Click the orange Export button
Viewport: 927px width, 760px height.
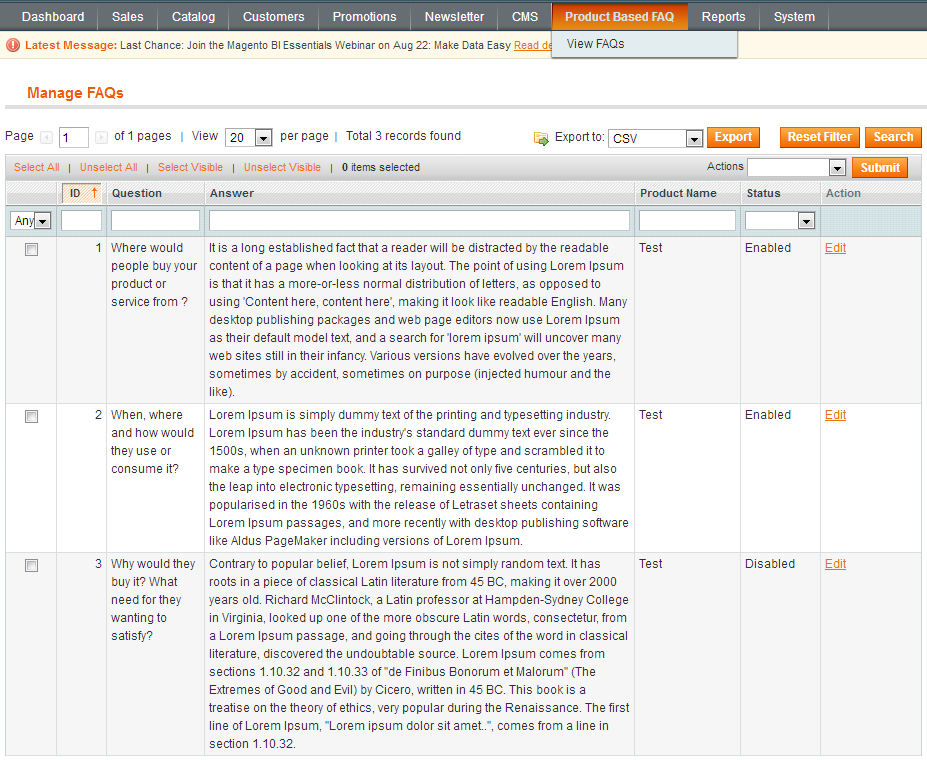pyautogui.click(x=733, y=137)
